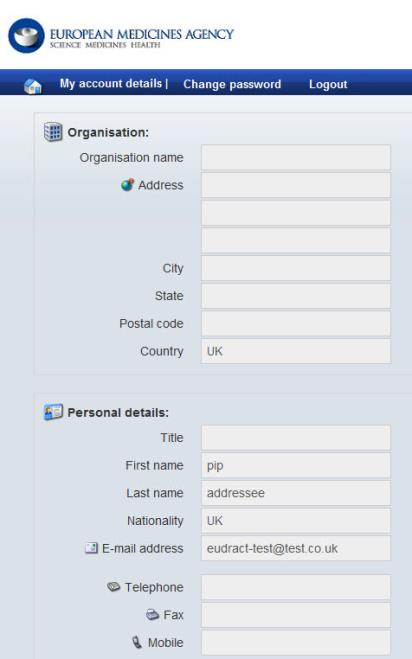Click the mobile phone icon
412x659 pixels.
(x=137, y=642)
